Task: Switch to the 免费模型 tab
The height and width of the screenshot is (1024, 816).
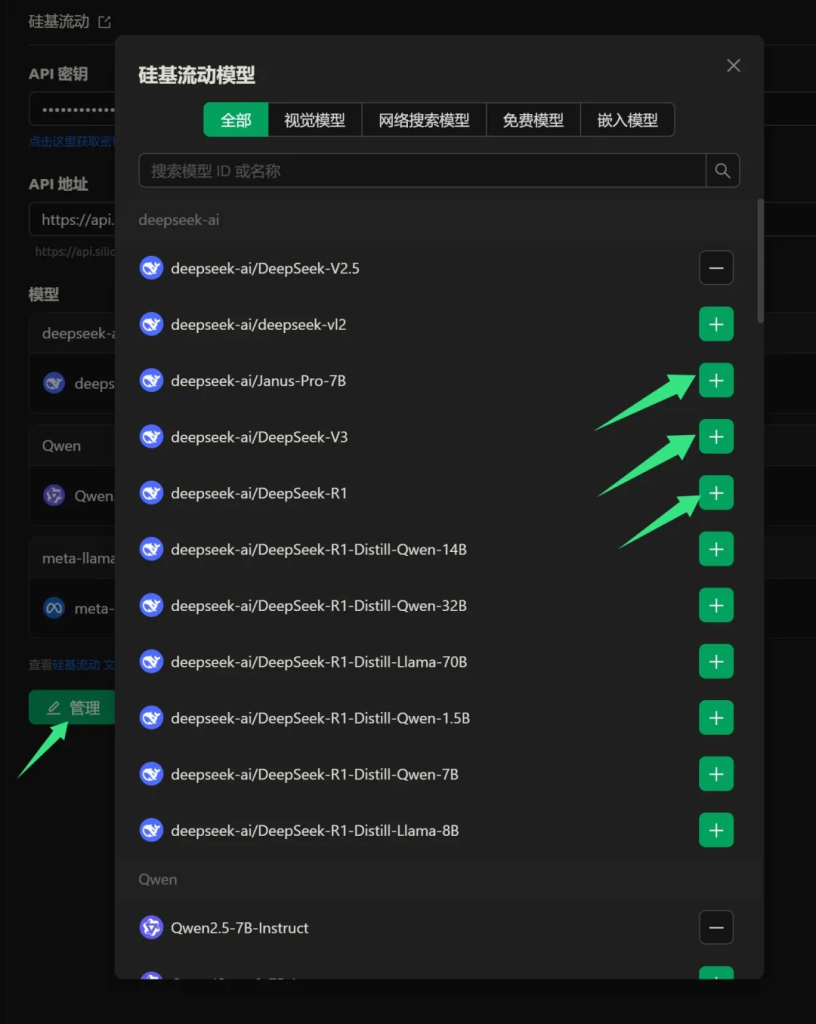Action: (533, 120)
